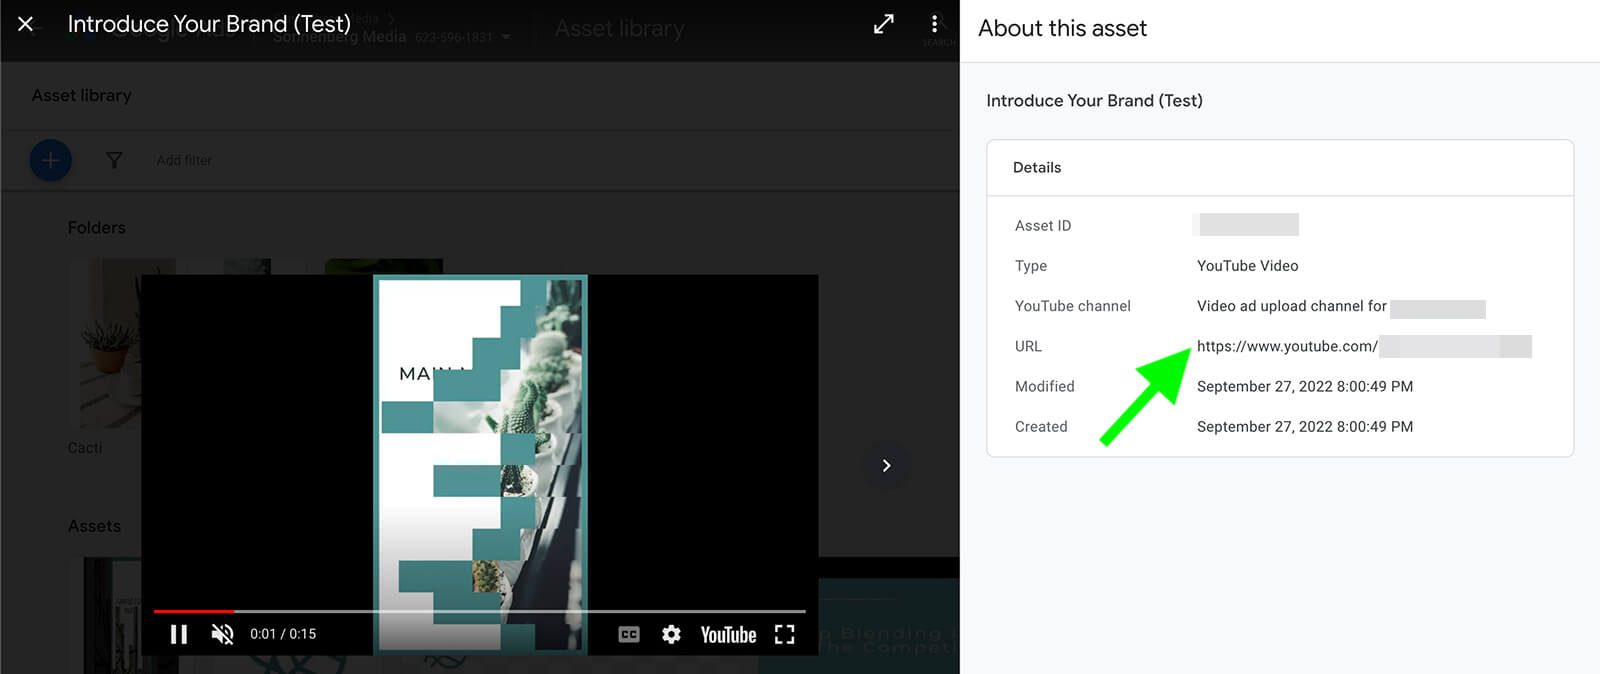
Task: Switch the video to fullscreen
Action: (x=785, y=634)
